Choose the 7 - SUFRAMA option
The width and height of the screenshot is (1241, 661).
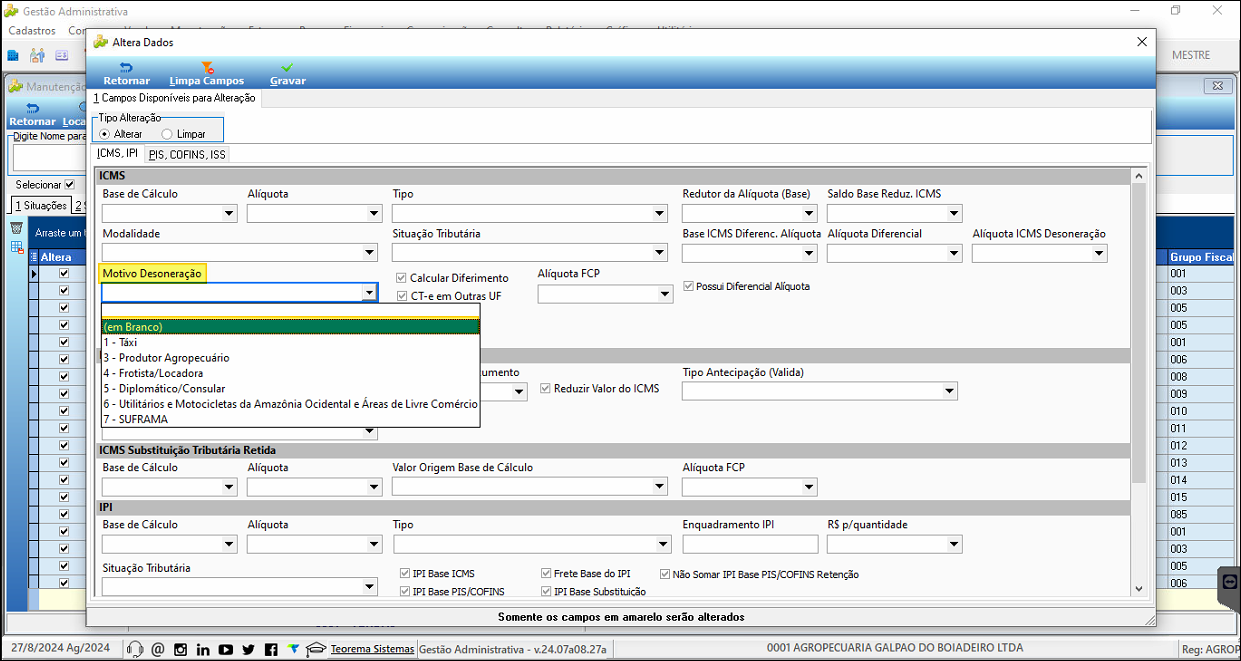point(290,419)
